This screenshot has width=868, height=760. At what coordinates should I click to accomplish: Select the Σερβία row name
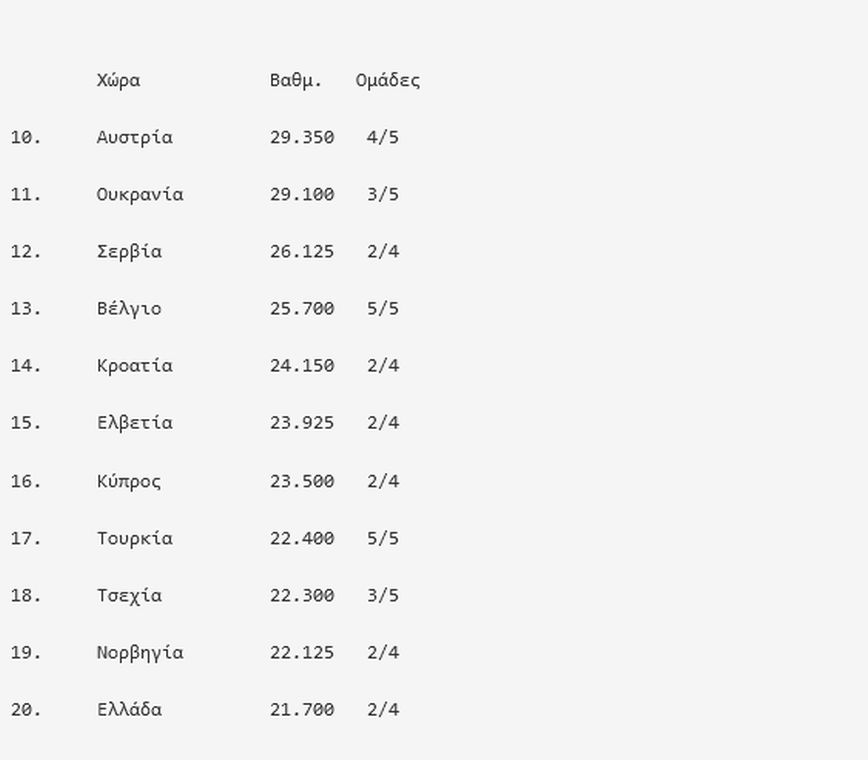(x=129, y=252)
